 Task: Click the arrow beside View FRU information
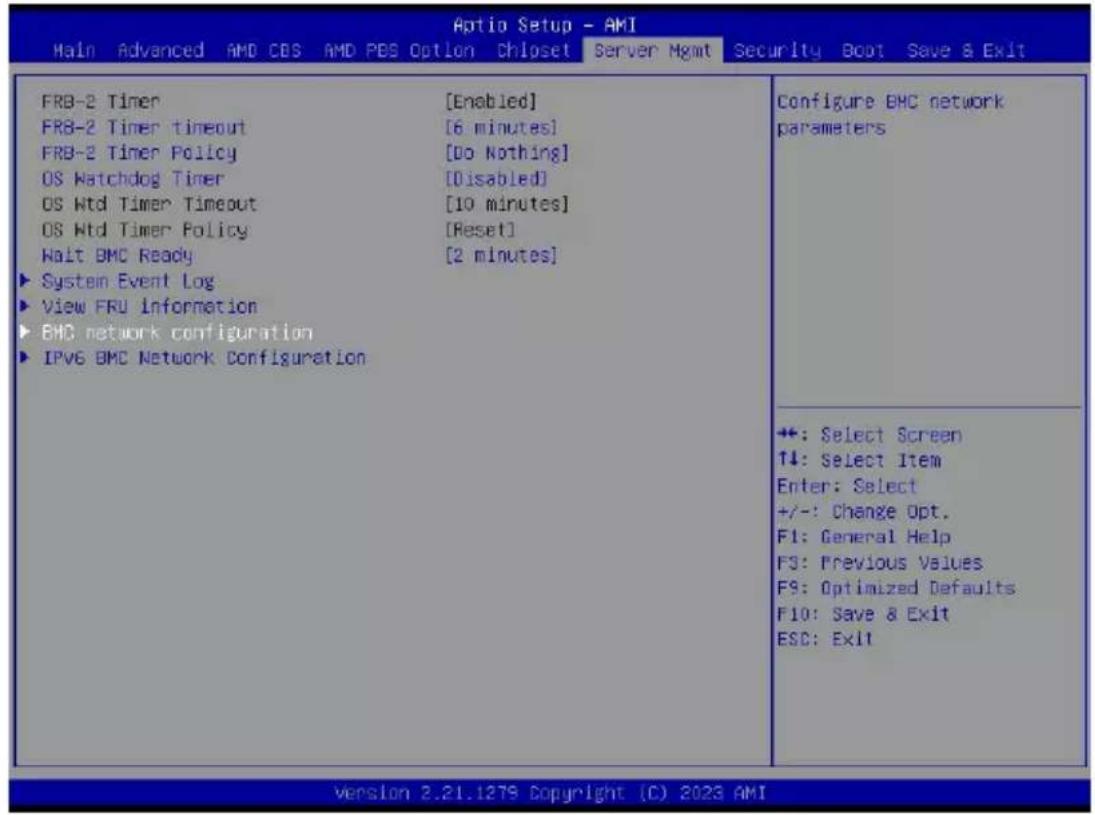tap(25, 306)
